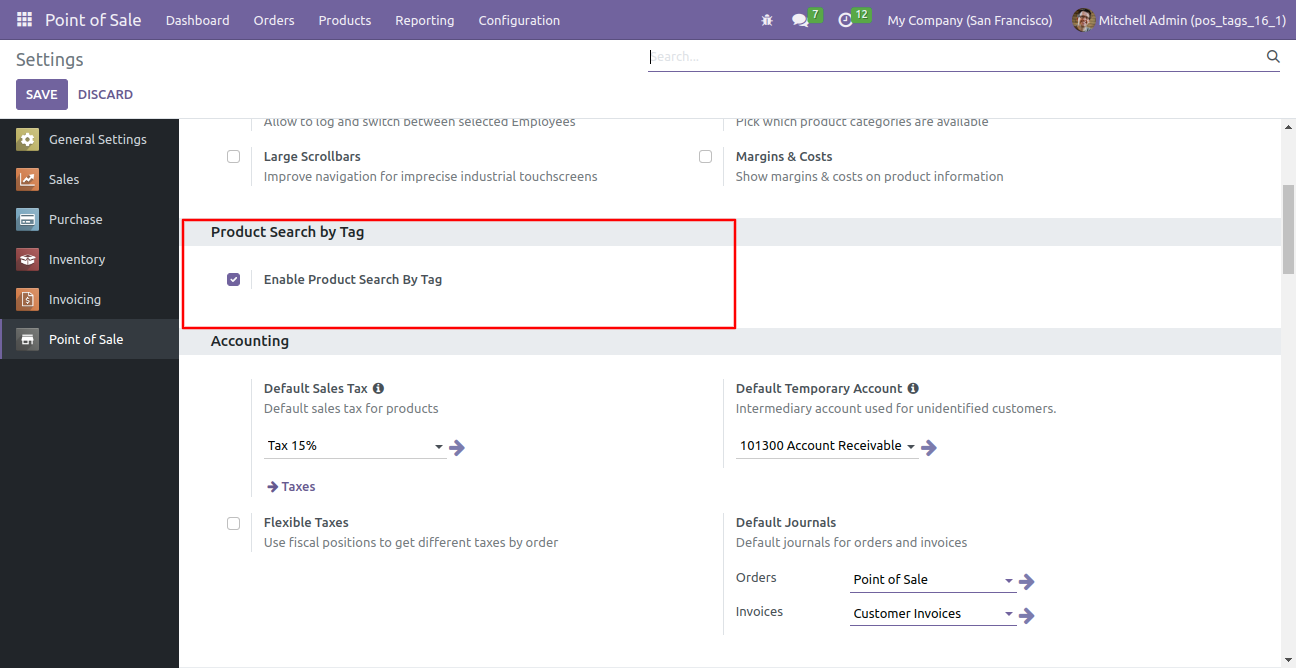The image size is (1296, 668).
Task: Click Default Sales Tax info icon
Action: [378, 388]
